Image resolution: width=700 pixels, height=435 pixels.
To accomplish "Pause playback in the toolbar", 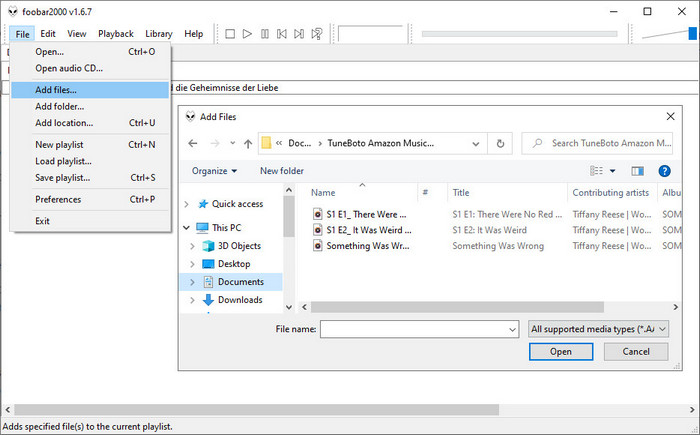I will click(x=265, y=34).
